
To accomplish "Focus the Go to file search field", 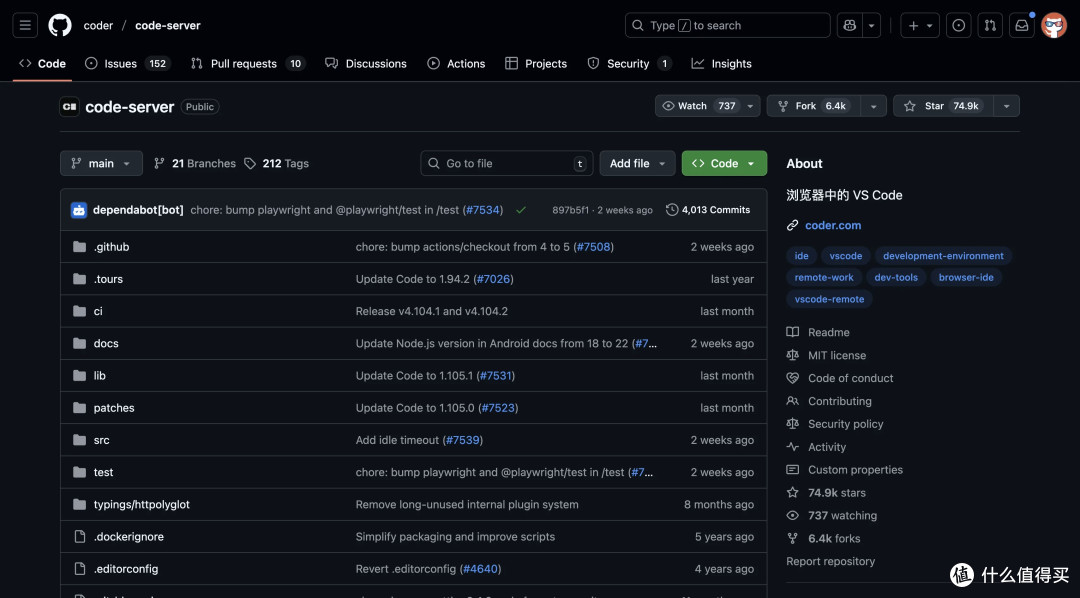I will click(x=506, y=163).
